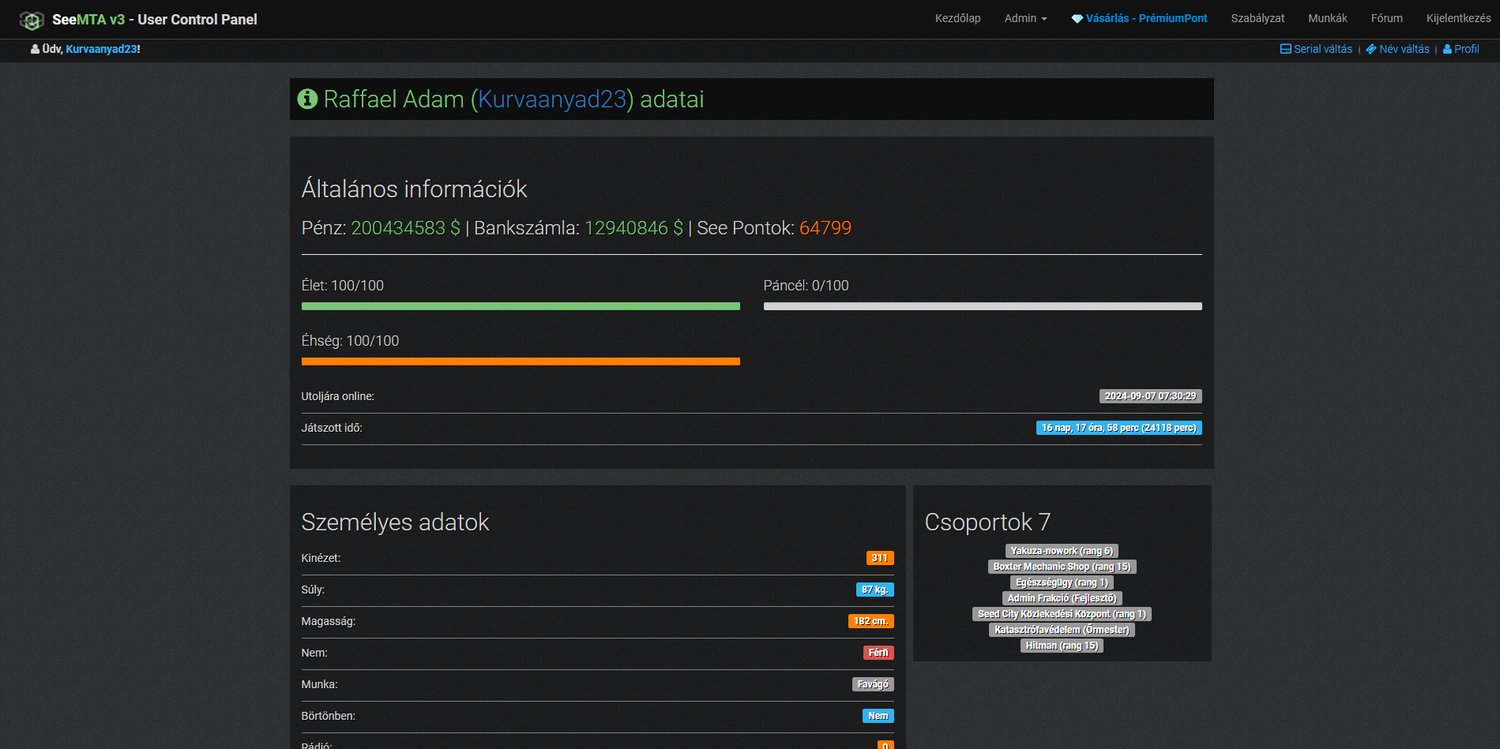Click the Yakuza-nowork (rang 6) group badge
1500x749 pixels.
point(1062,551)
